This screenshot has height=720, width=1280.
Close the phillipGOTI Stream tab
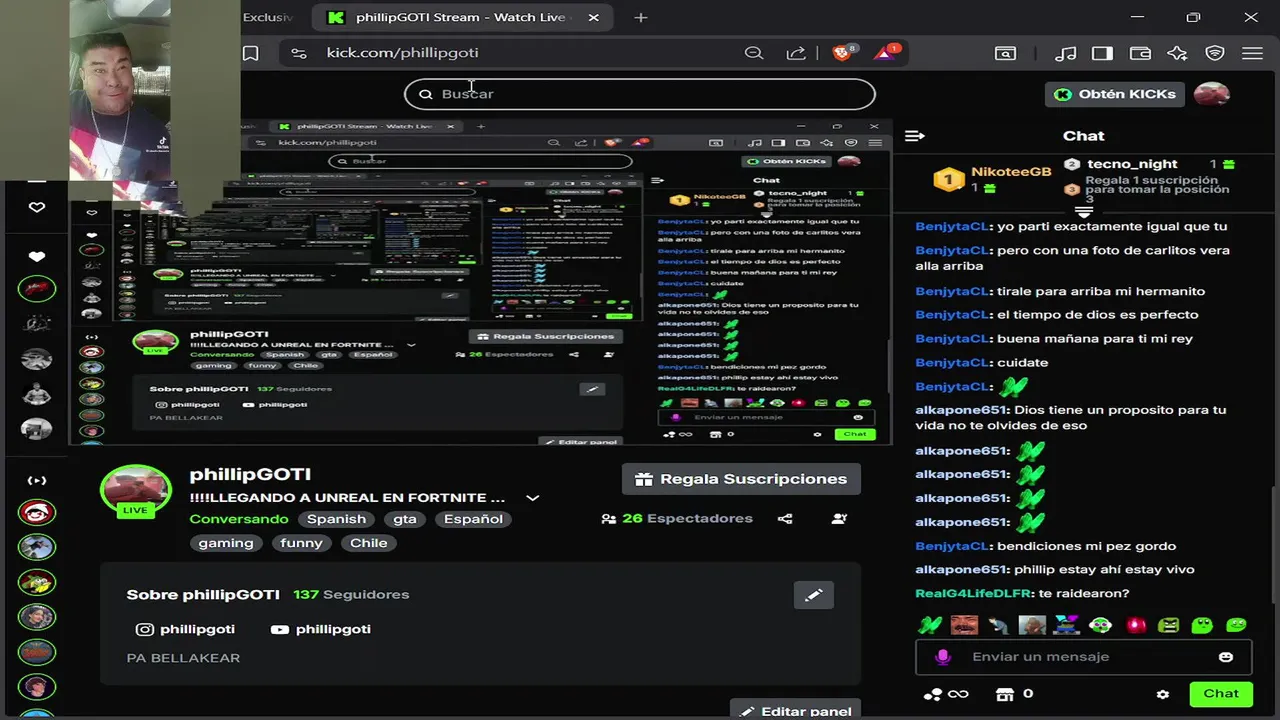593,17
